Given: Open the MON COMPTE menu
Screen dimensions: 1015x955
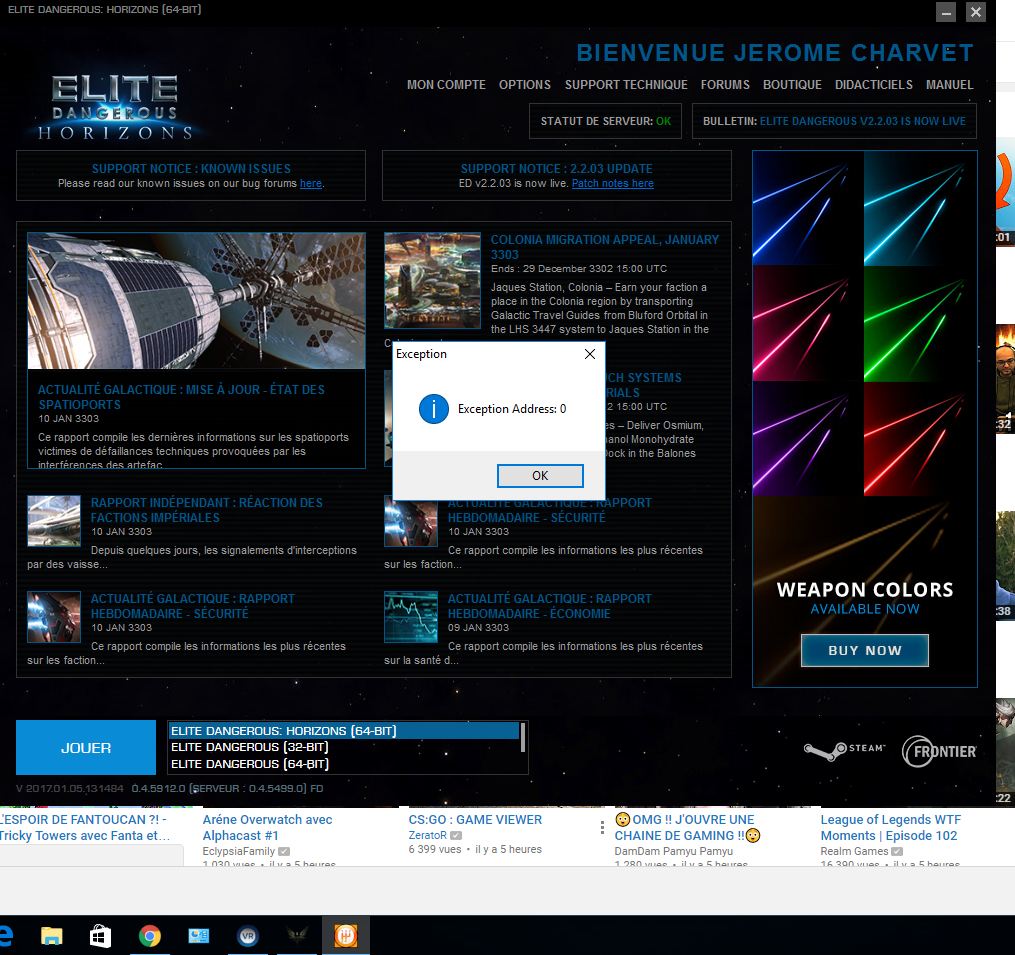Looking at the screenshot, I should (x=446, y=85).
